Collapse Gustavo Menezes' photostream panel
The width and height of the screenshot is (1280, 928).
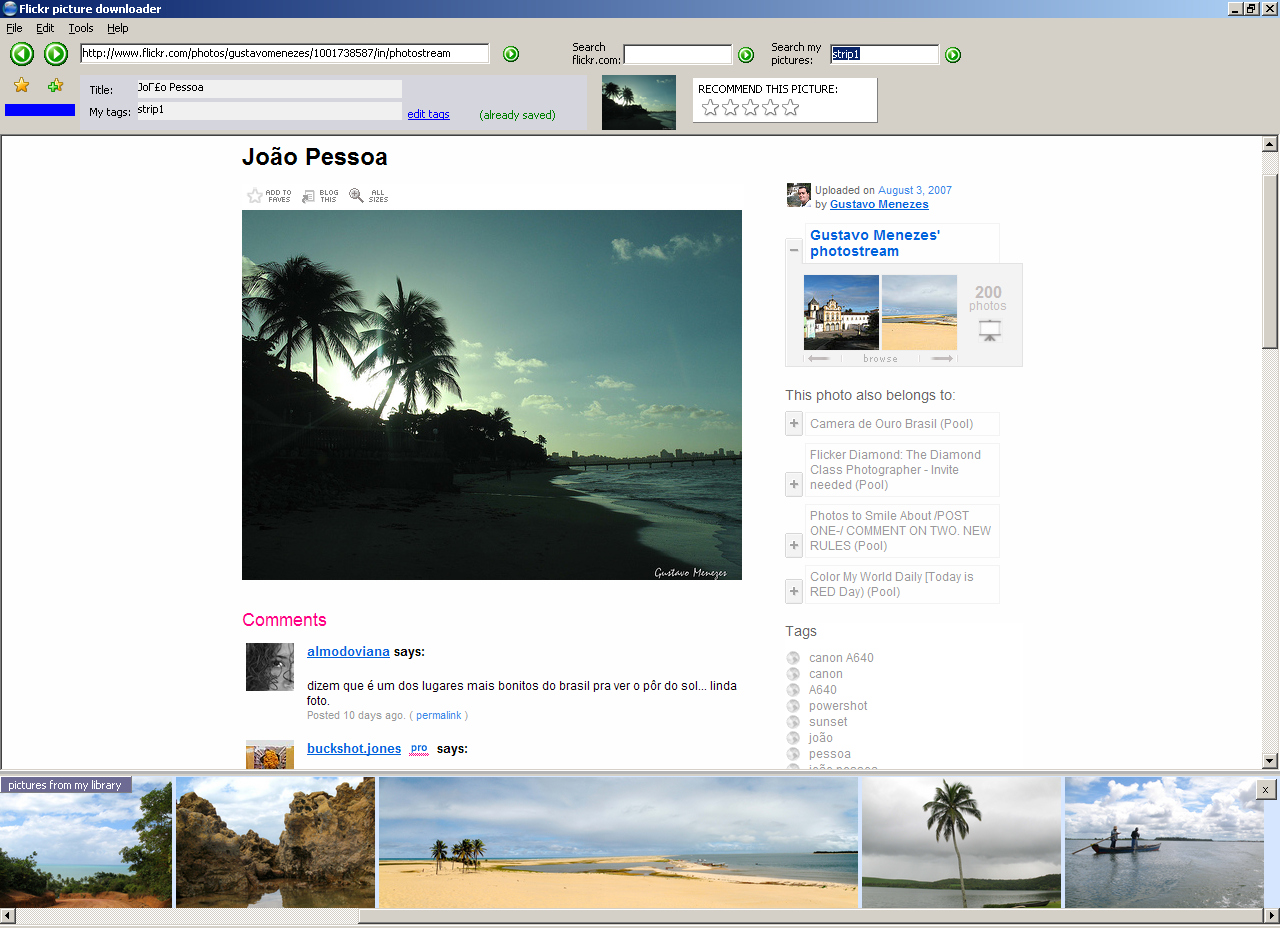tap(793, 248)
